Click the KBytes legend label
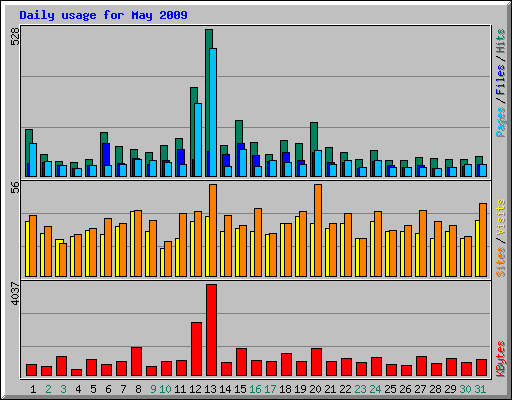 [501, 359]
